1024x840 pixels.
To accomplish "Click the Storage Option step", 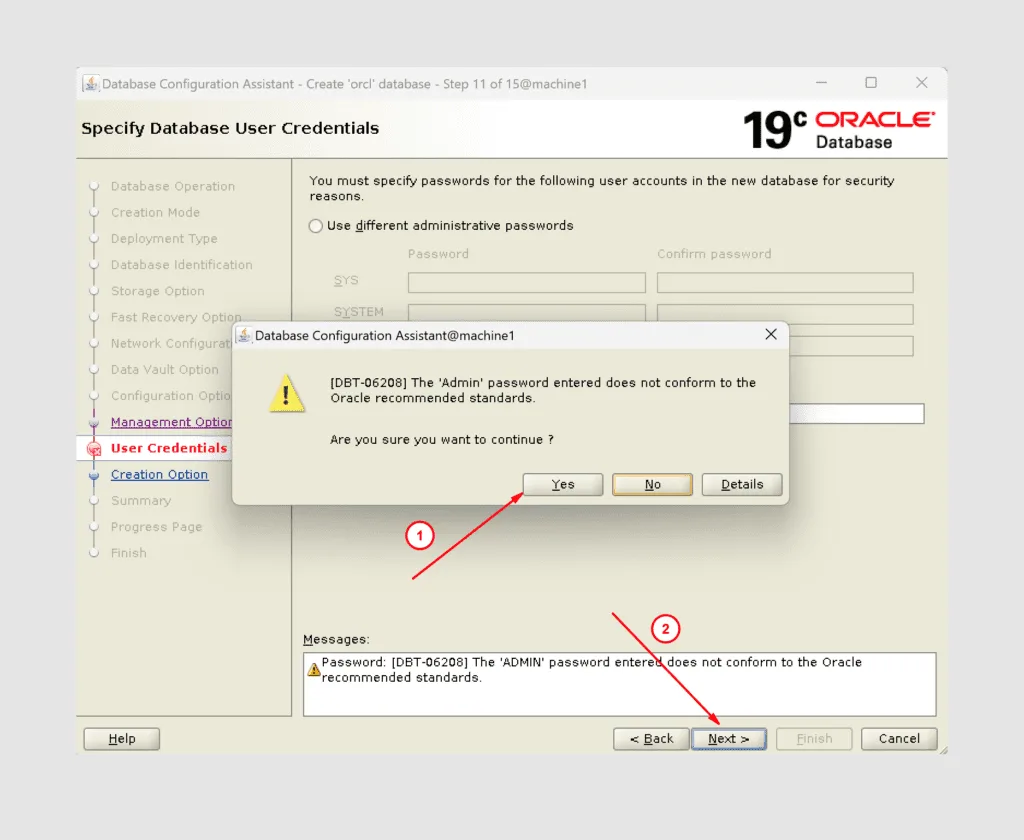I will (x=157, y=291).
